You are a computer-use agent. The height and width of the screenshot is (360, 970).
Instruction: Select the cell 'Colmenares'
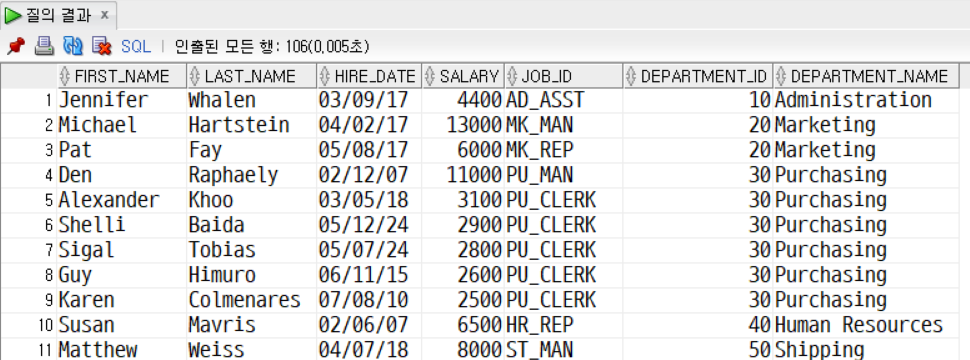pos(251,299)
